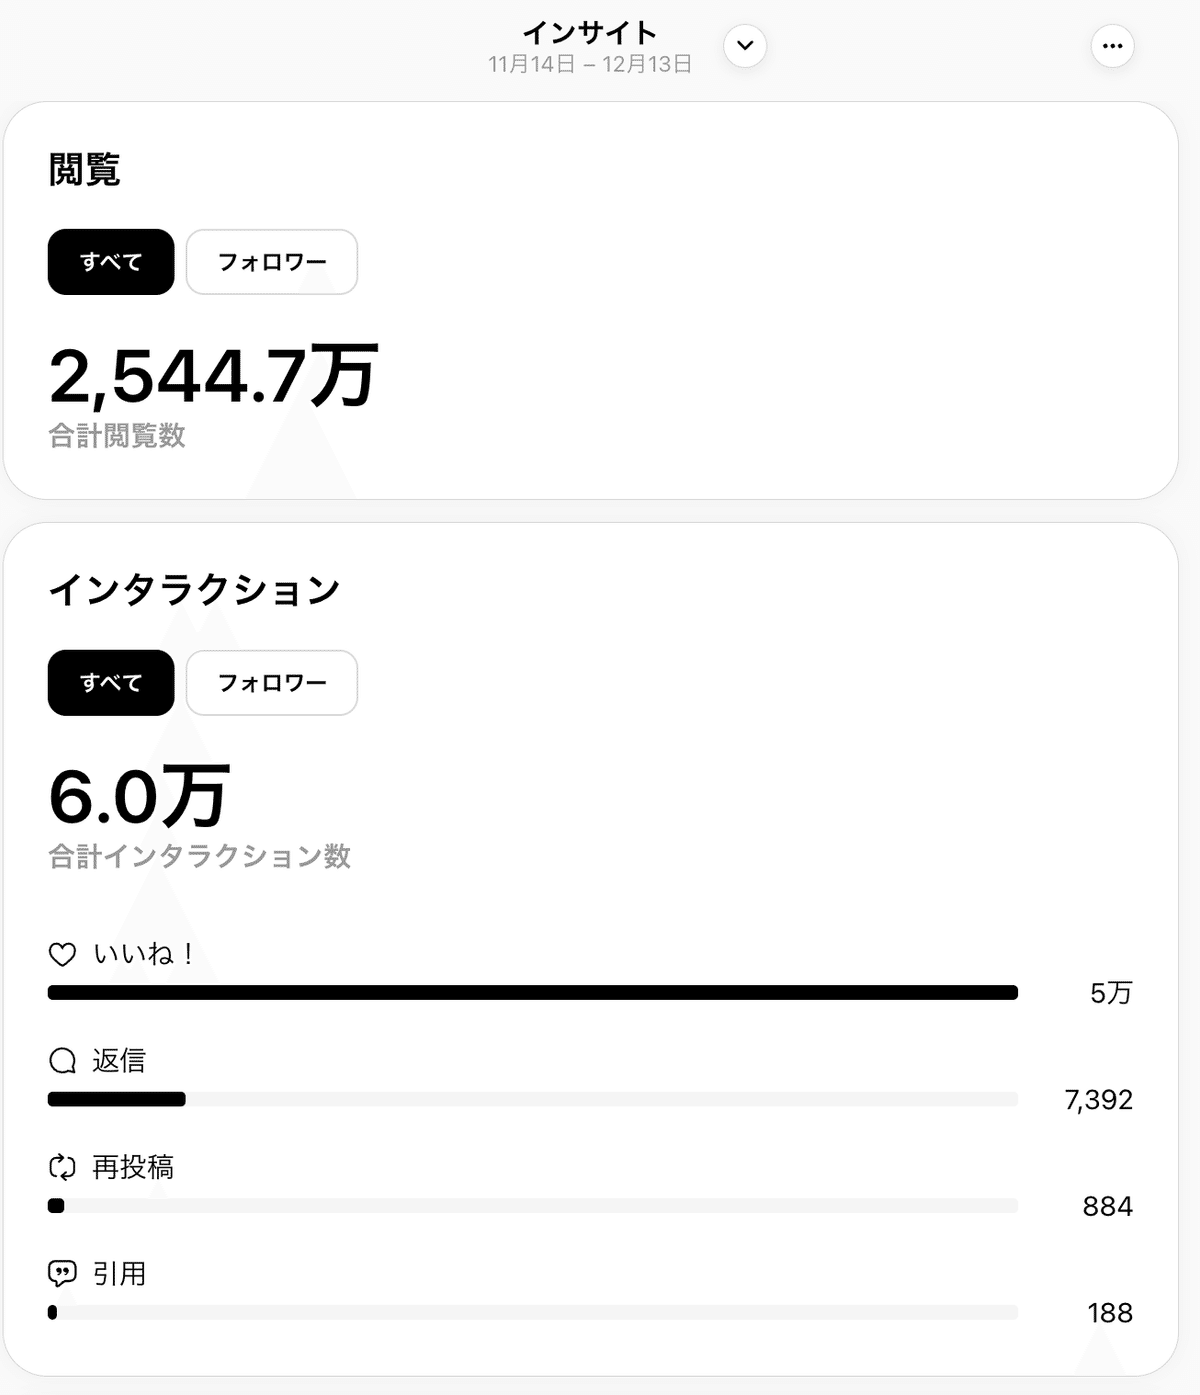Click the 6.0万 total interactions number
Image resolution: width=1200 pixels, height=1395 pixels.
tap(139, 797)
